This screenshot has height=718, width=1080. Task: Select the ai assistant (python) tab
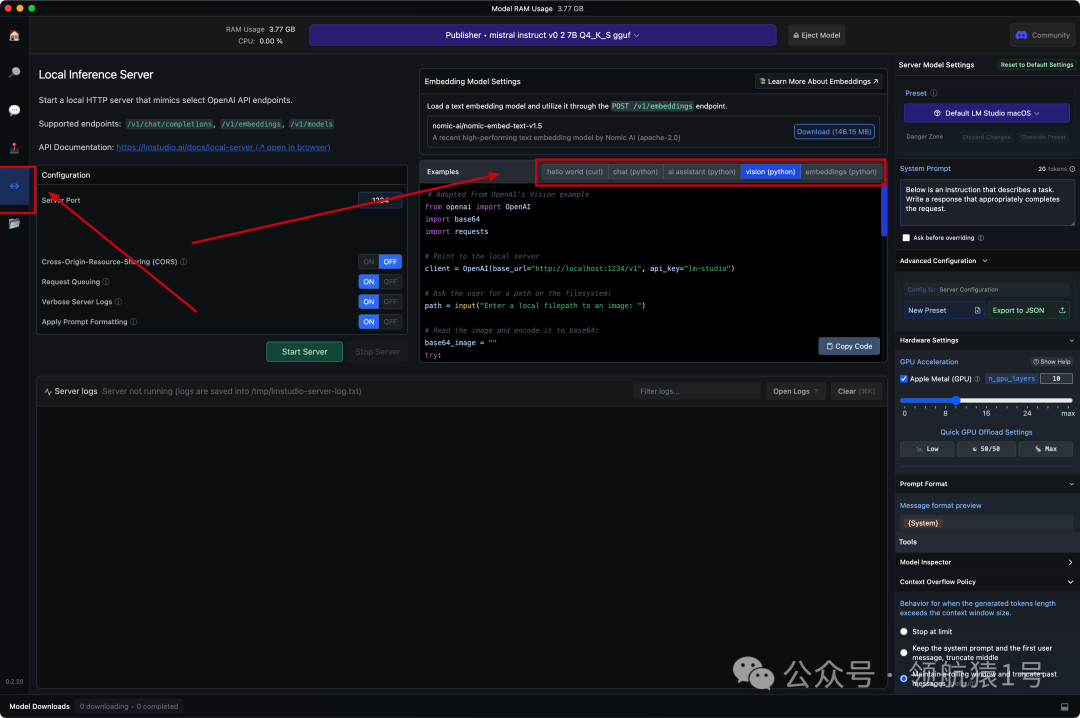point(701,172)
